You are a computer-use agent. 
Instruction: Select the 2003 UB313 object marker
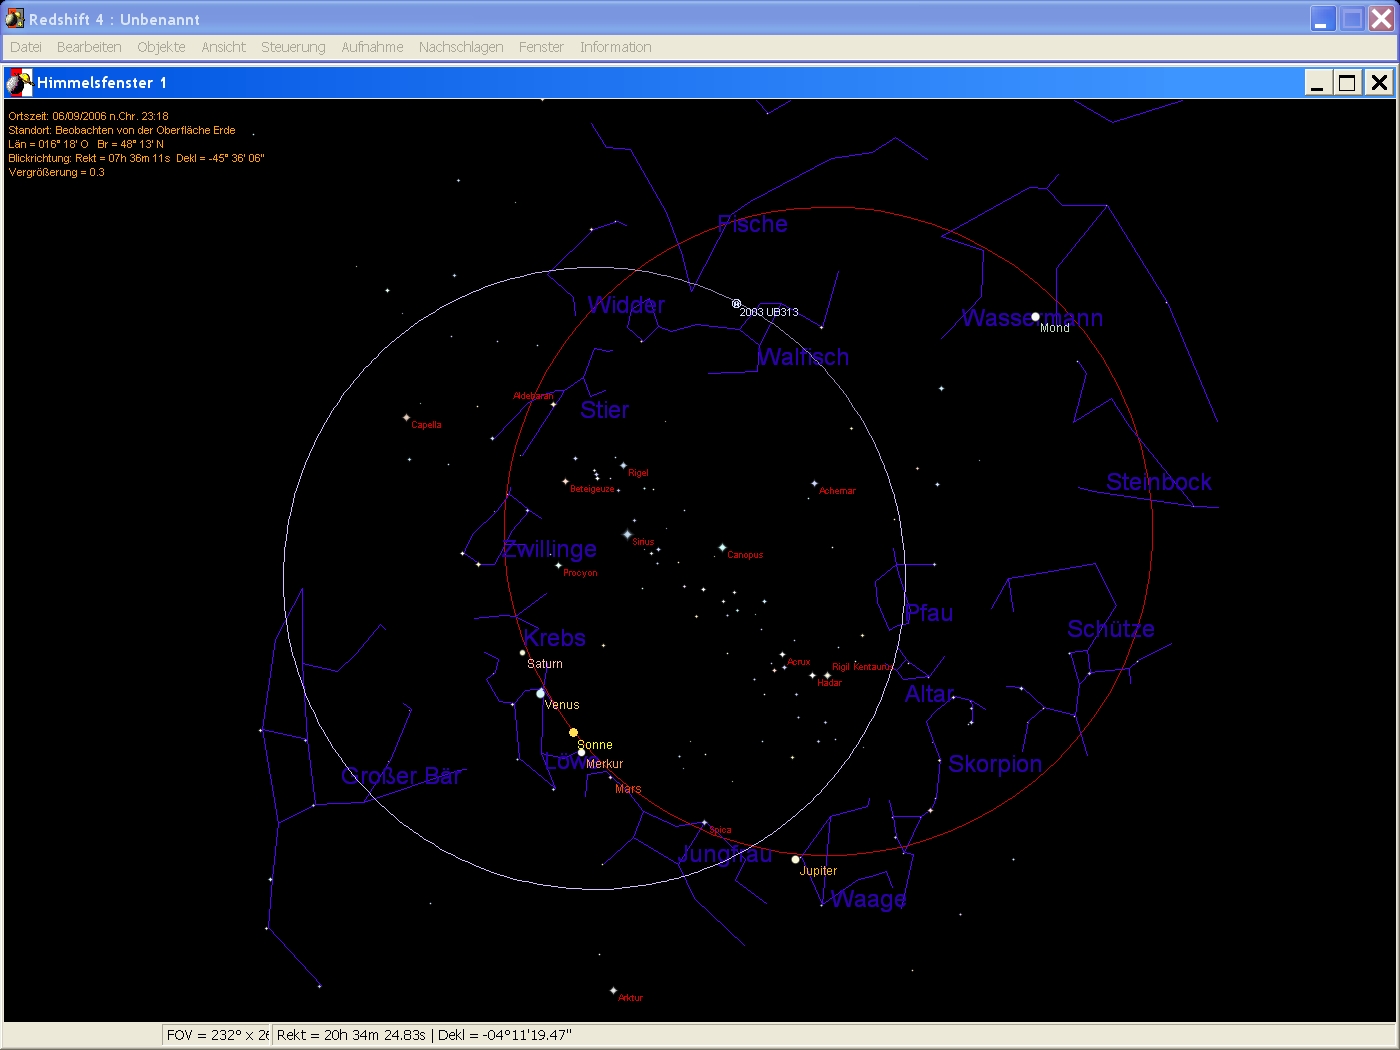click(x=737, y=304)
